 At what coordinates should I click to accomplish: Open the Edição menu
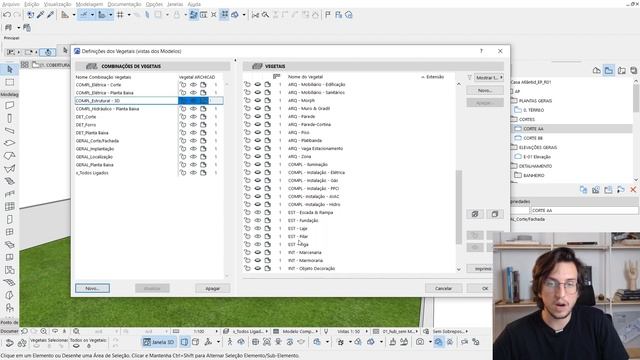coord(31,4)
